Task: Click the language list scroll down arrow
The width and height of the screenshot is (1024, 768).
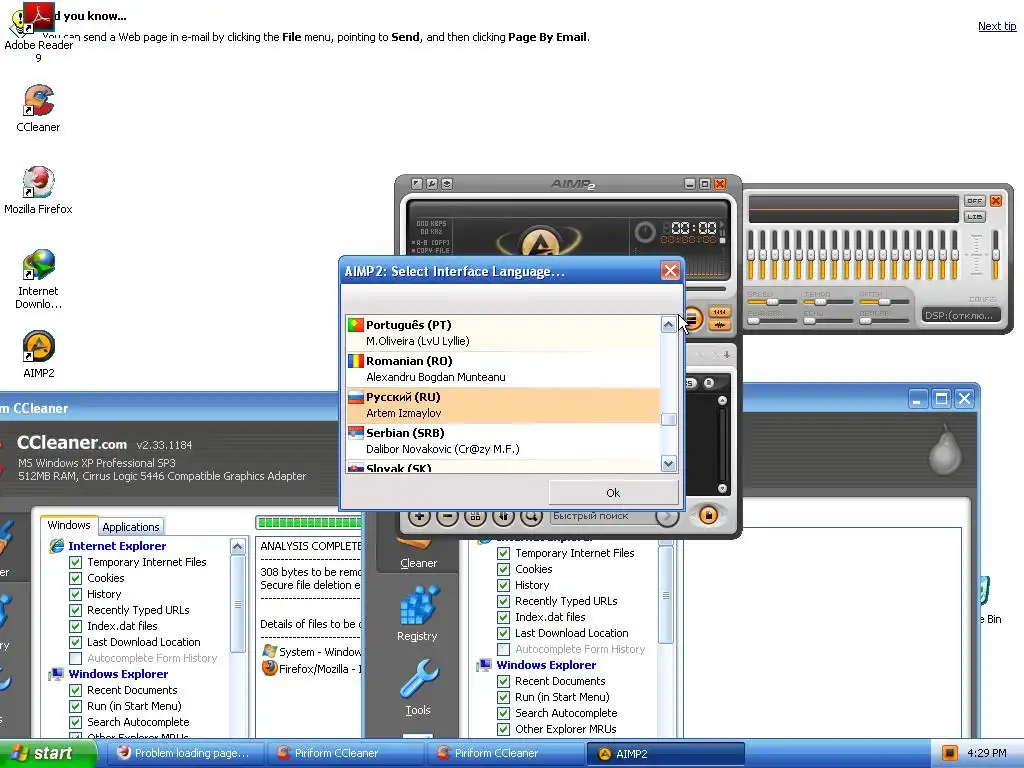Action: [668, 464]
